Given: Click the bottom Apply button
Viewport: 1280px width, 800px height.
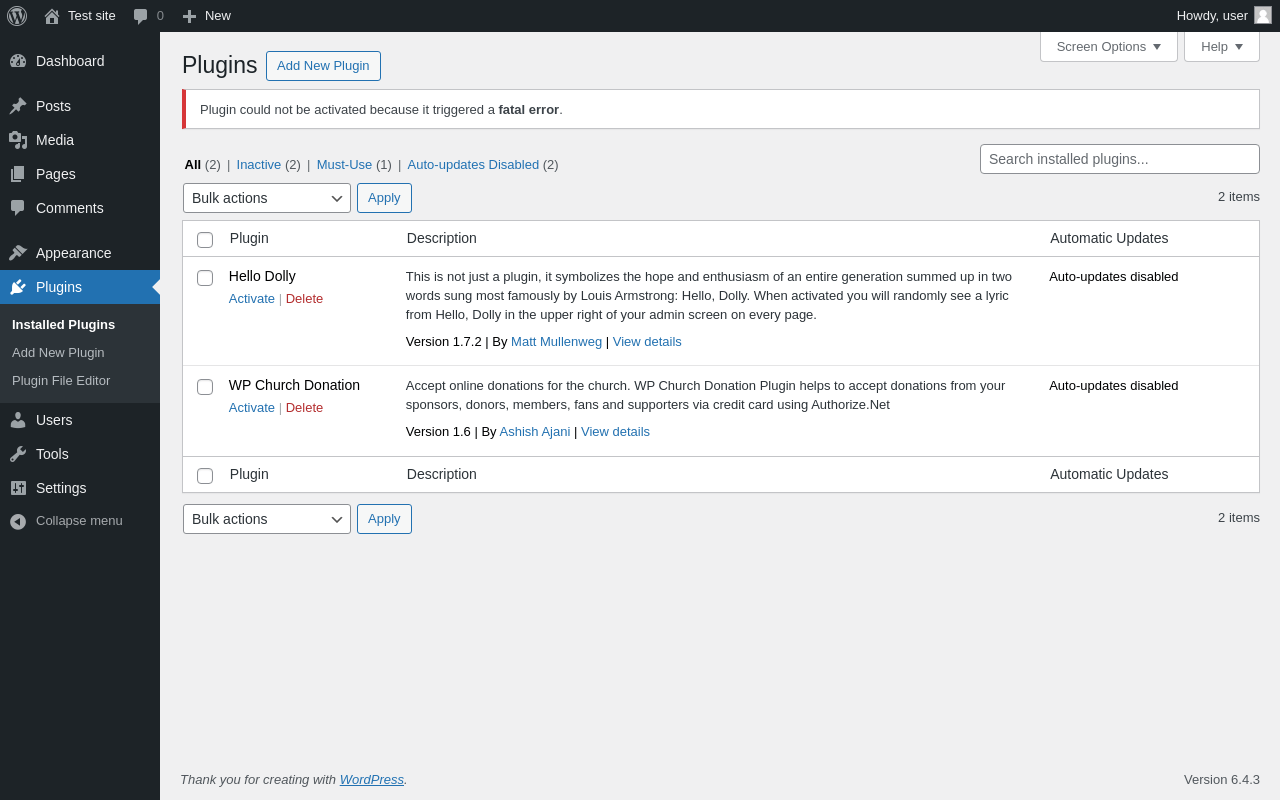Looking at the screenshot, I should click(384, 519).
